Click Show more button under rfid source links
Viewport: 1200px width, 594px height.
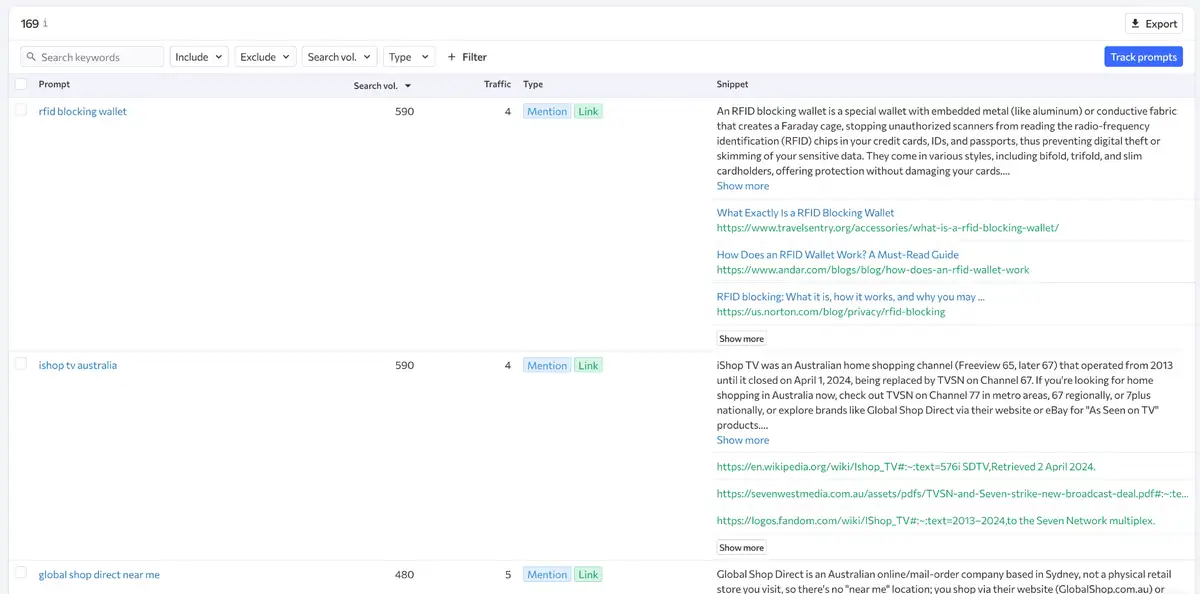pos(742,339)
